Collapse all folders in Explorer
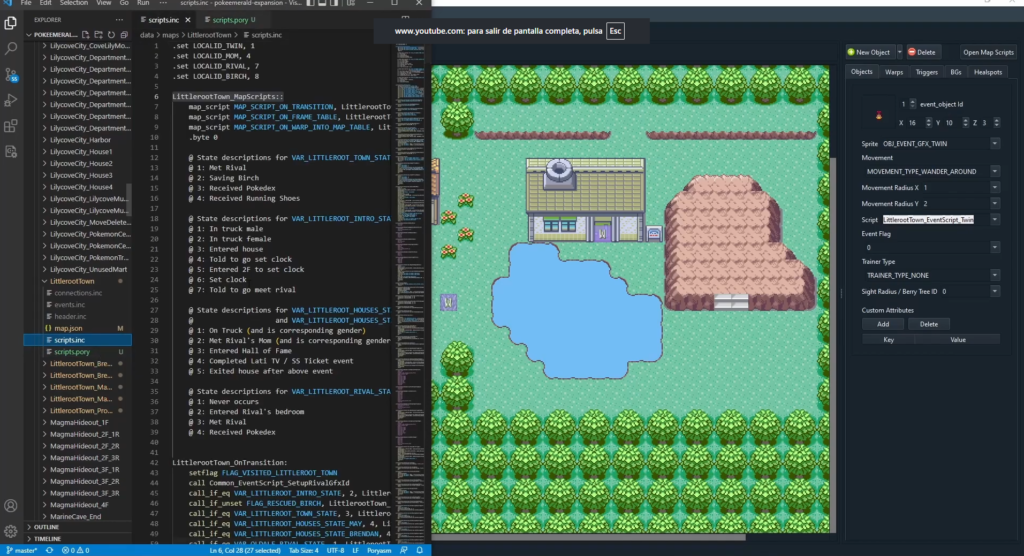The image size is (1024, 556). [124, 35]
